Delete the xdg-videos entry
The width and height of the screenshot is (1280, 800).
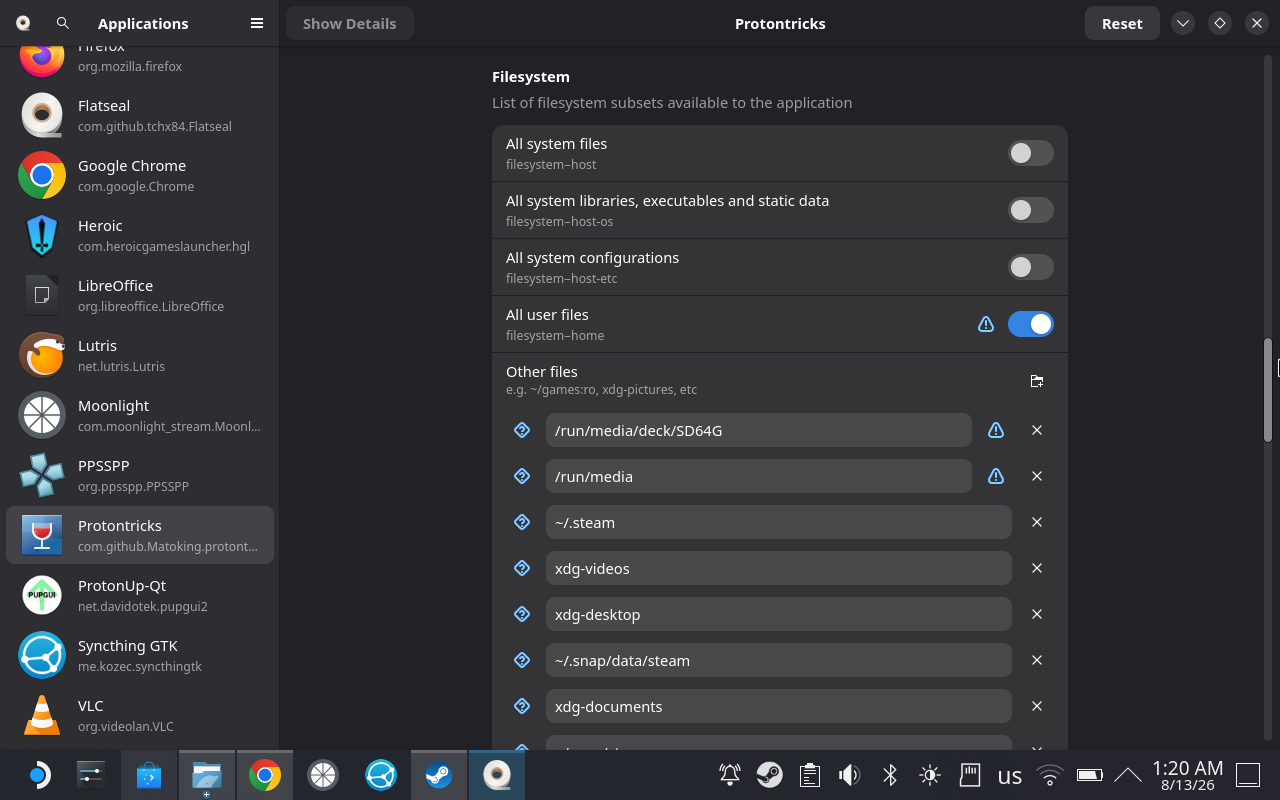pyautogui.click(x=1037, y=568)
